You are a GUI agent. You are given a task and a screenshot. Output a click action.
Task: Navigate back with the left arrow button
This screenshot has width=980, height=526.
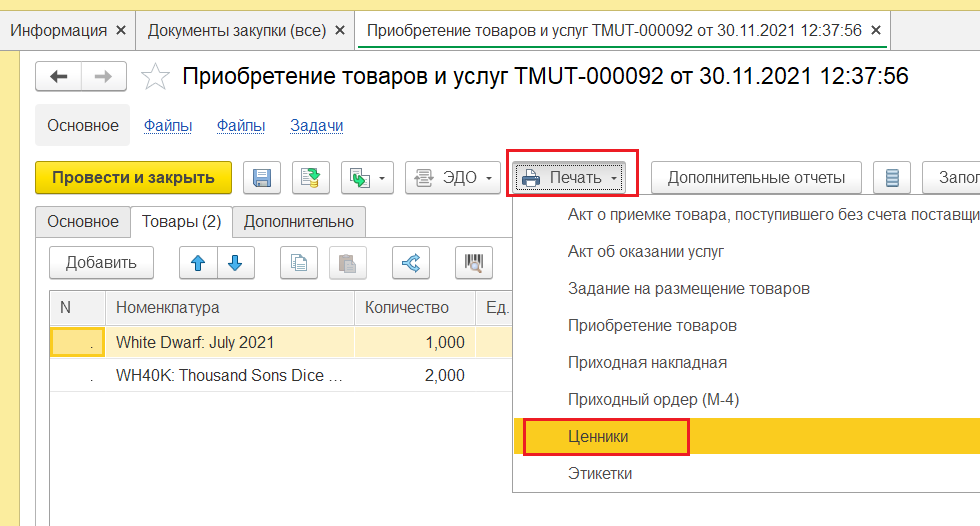[59, 76]
